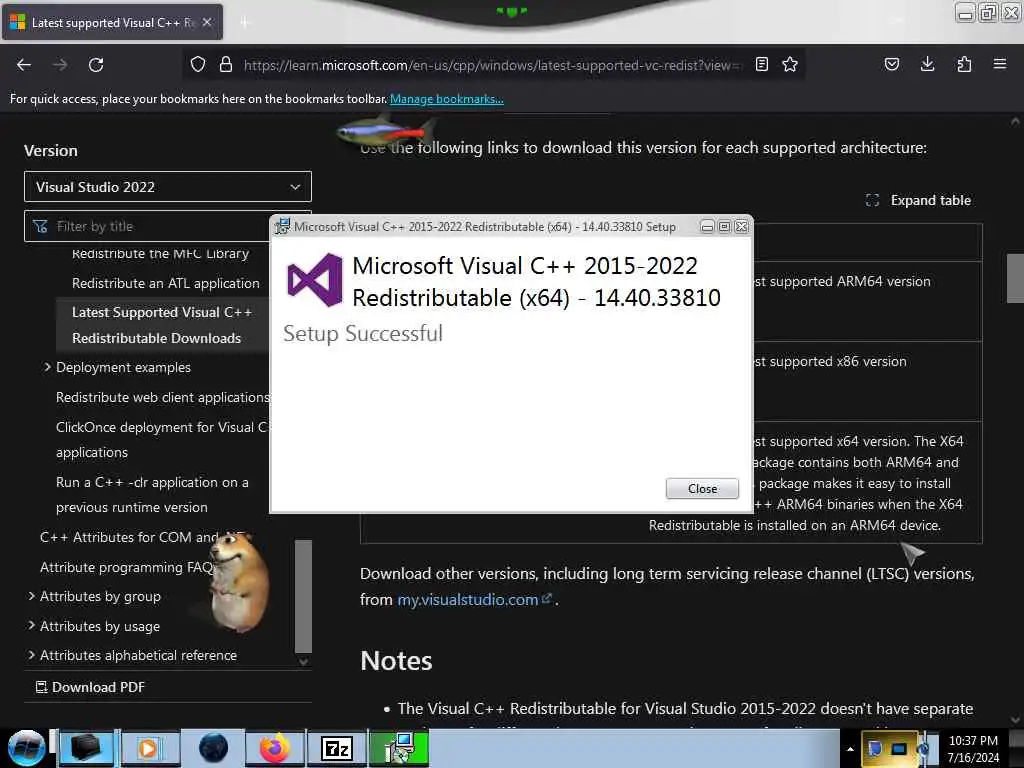1024x768 pixels.
Task: Select Latest Supported Visual C++ Redistributable Downloads
Action: (x=161, y=325)
